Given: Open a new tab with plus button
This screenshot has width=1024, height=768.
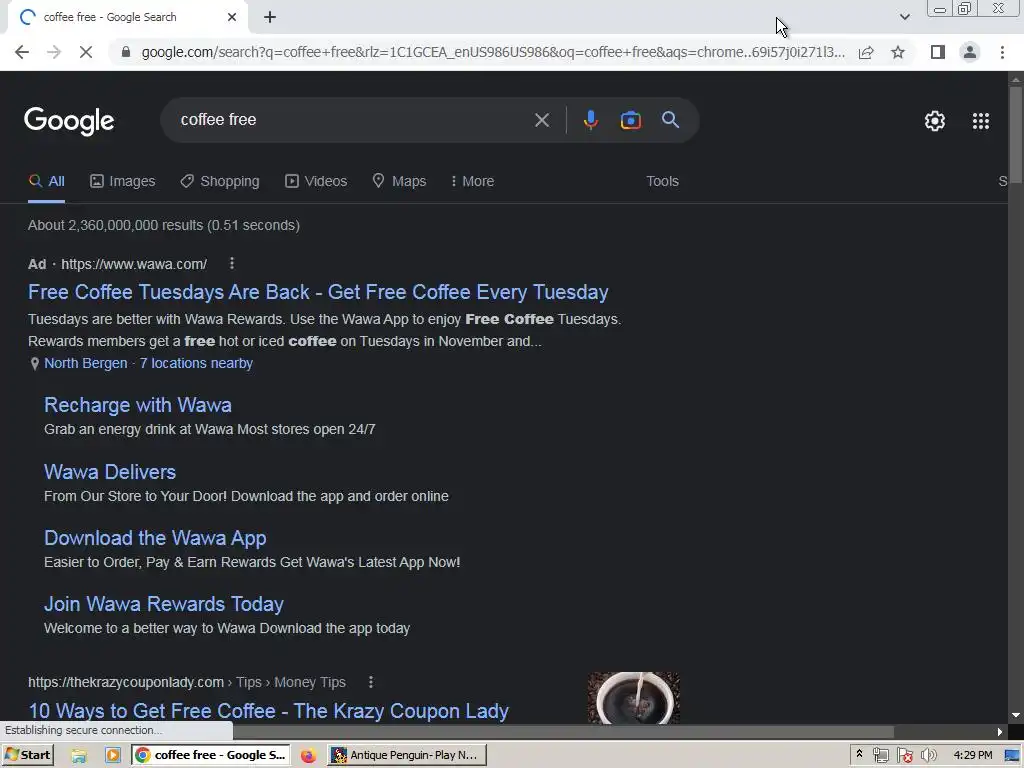Looking at the screenshot, I should (270, 17).
